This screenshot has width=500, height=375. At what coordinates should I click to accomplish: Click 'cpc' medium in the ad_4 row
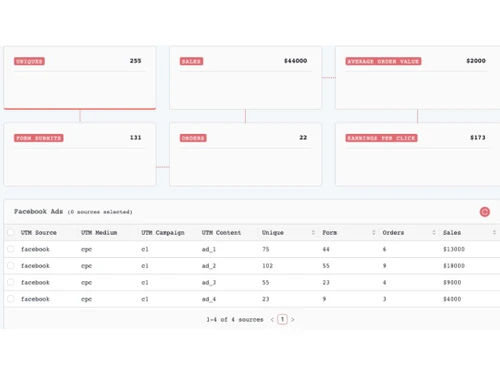point(86,299)
